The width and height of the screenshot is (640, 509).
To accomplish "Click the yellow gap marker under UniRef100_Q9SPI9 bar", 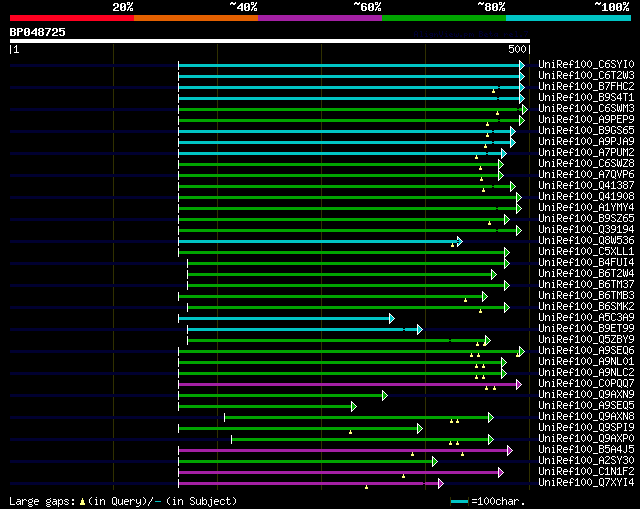I will (351, 432).
